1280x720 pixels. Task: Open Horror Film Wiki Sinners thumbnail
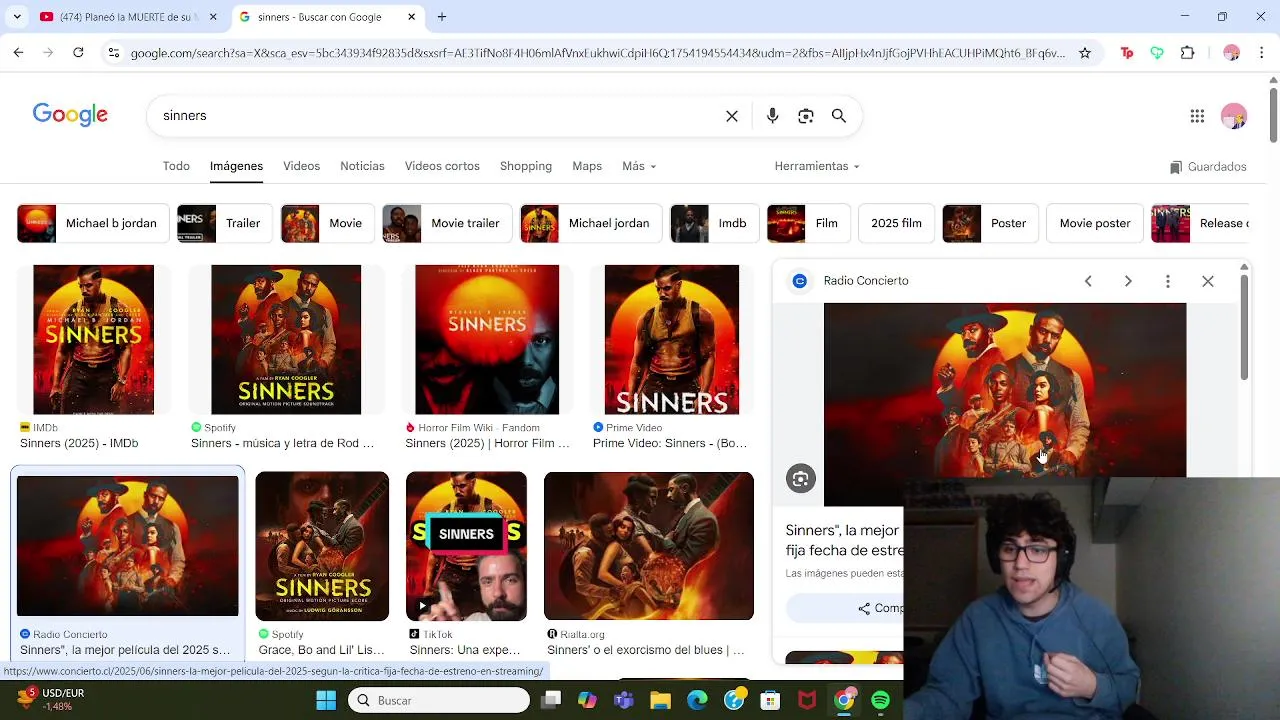[x=487, y=340]
